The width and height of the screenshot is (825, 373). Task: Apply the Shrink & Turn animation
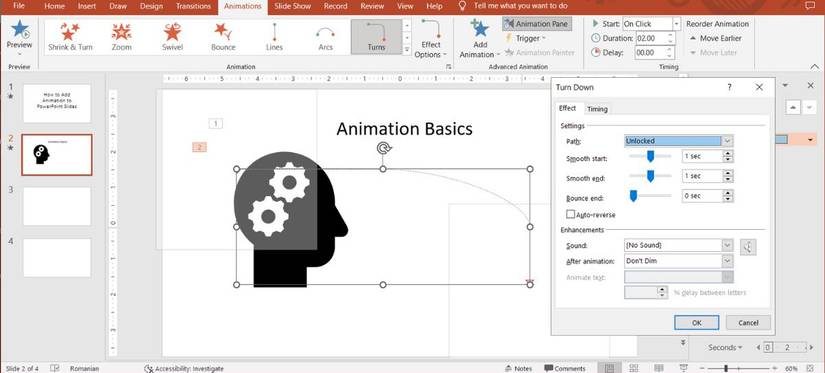pyautogui.click(x=70, y=37)
